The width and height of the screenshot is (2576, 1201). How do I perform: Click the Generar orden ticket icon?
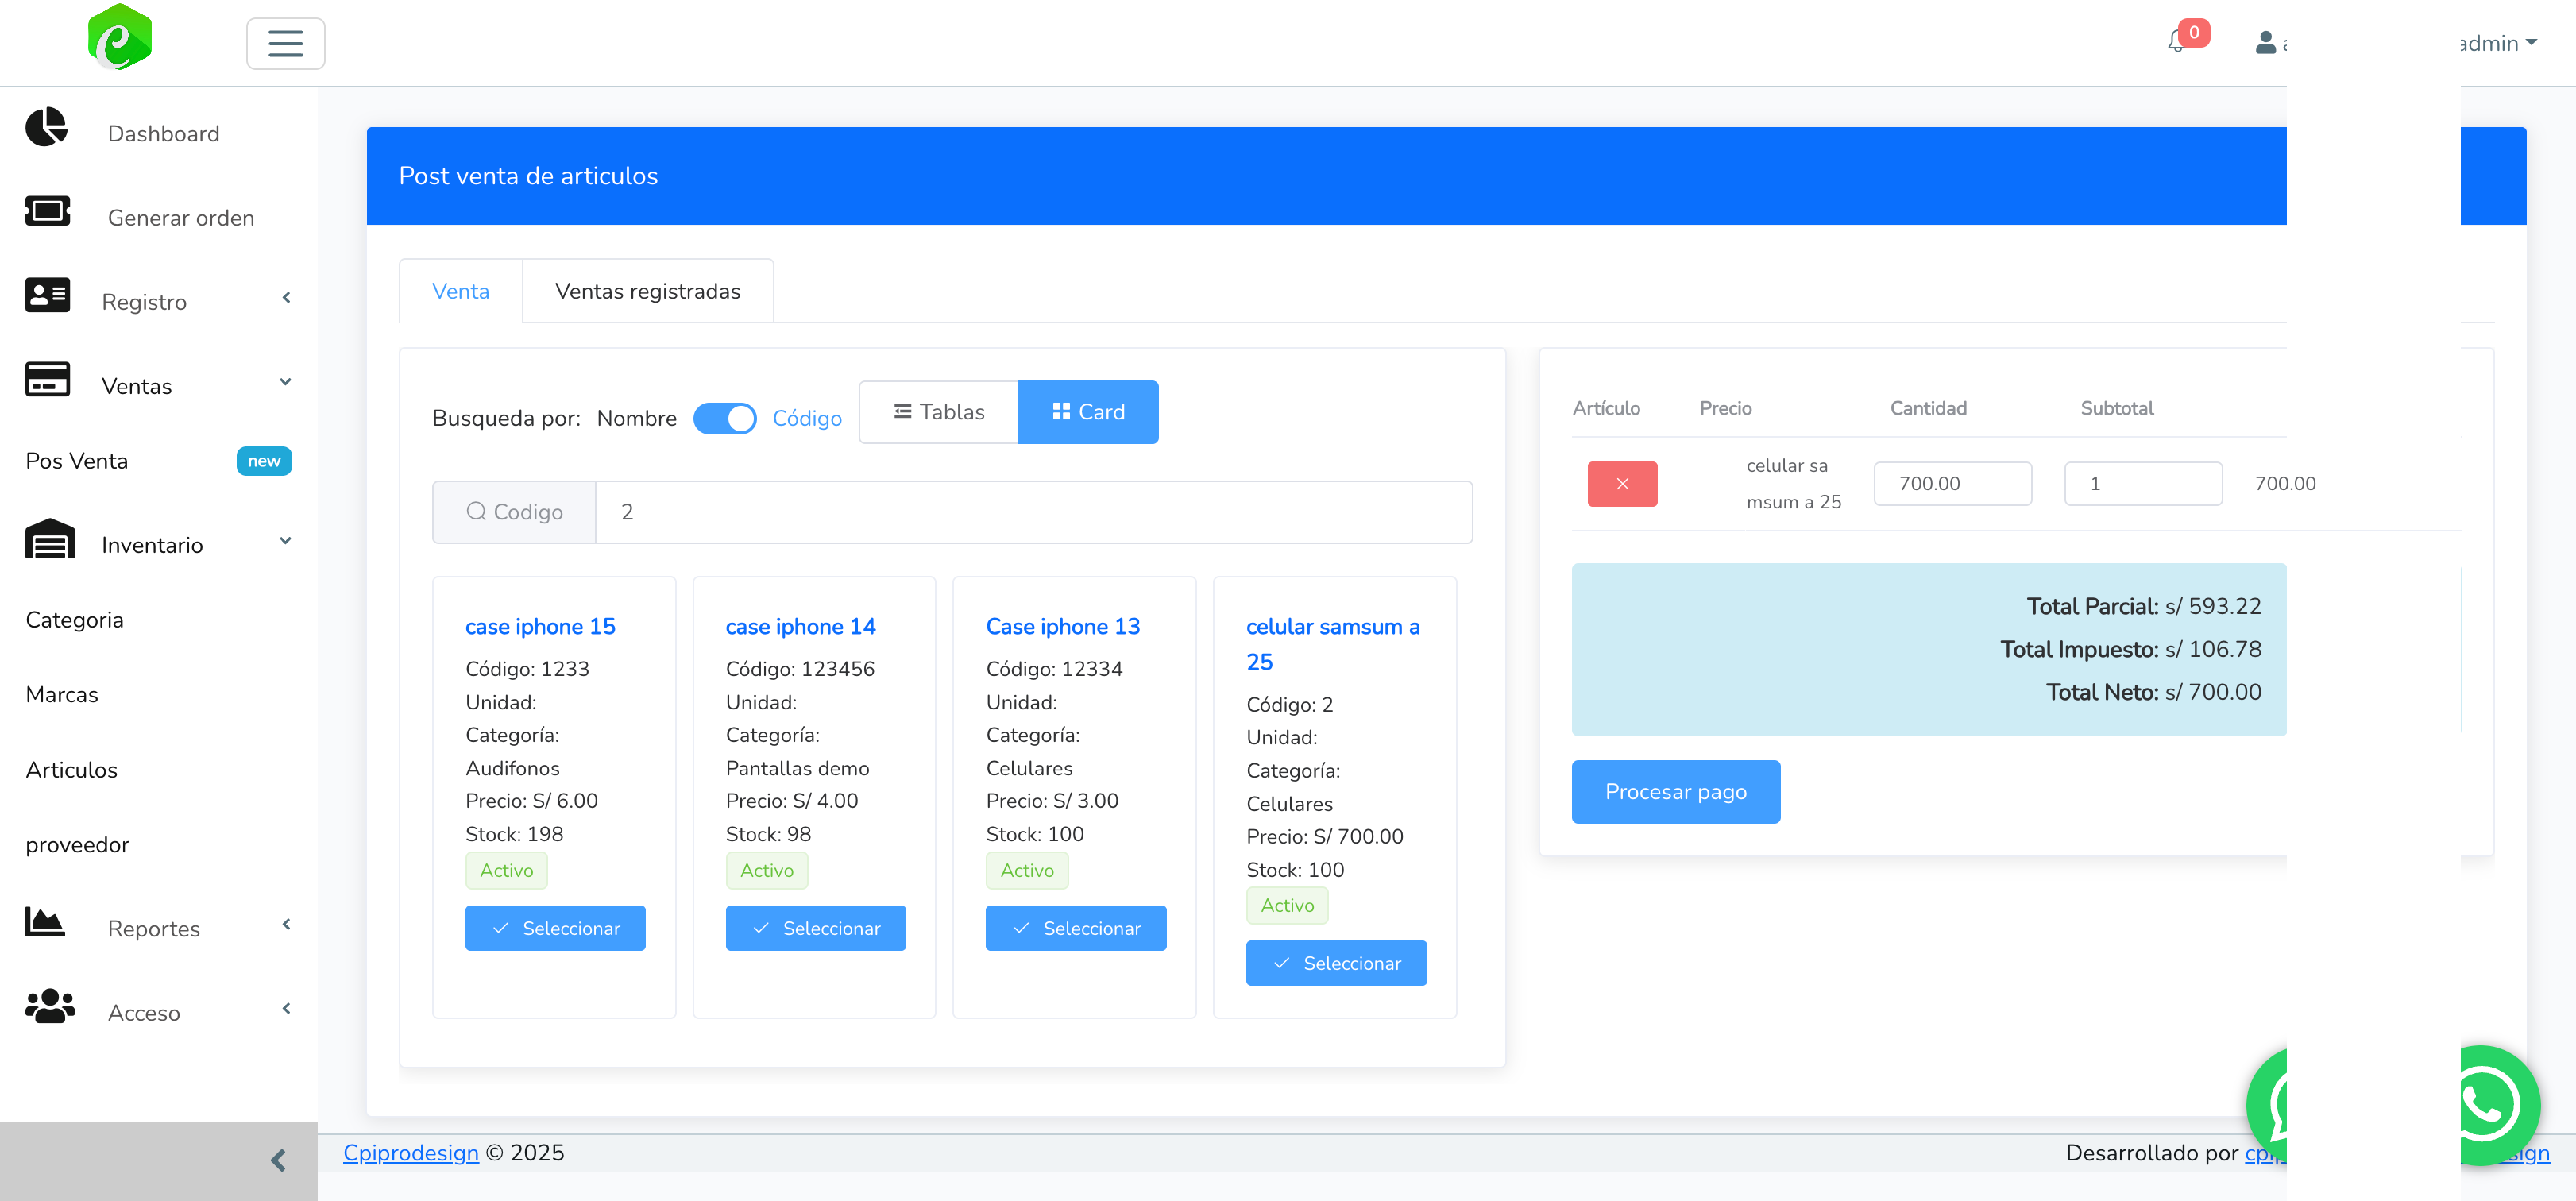[47, 212]
